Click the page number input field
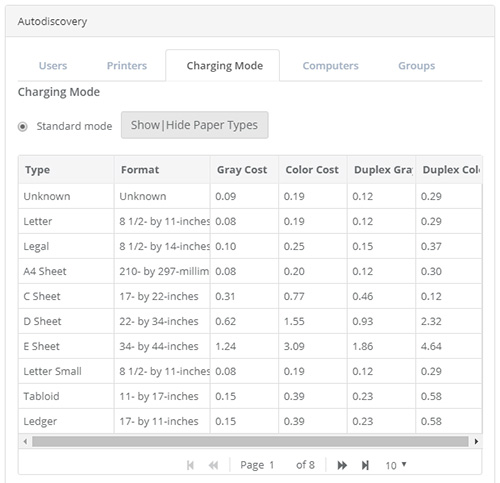This screenshot has width=500, height=483. tap(277, 465)
